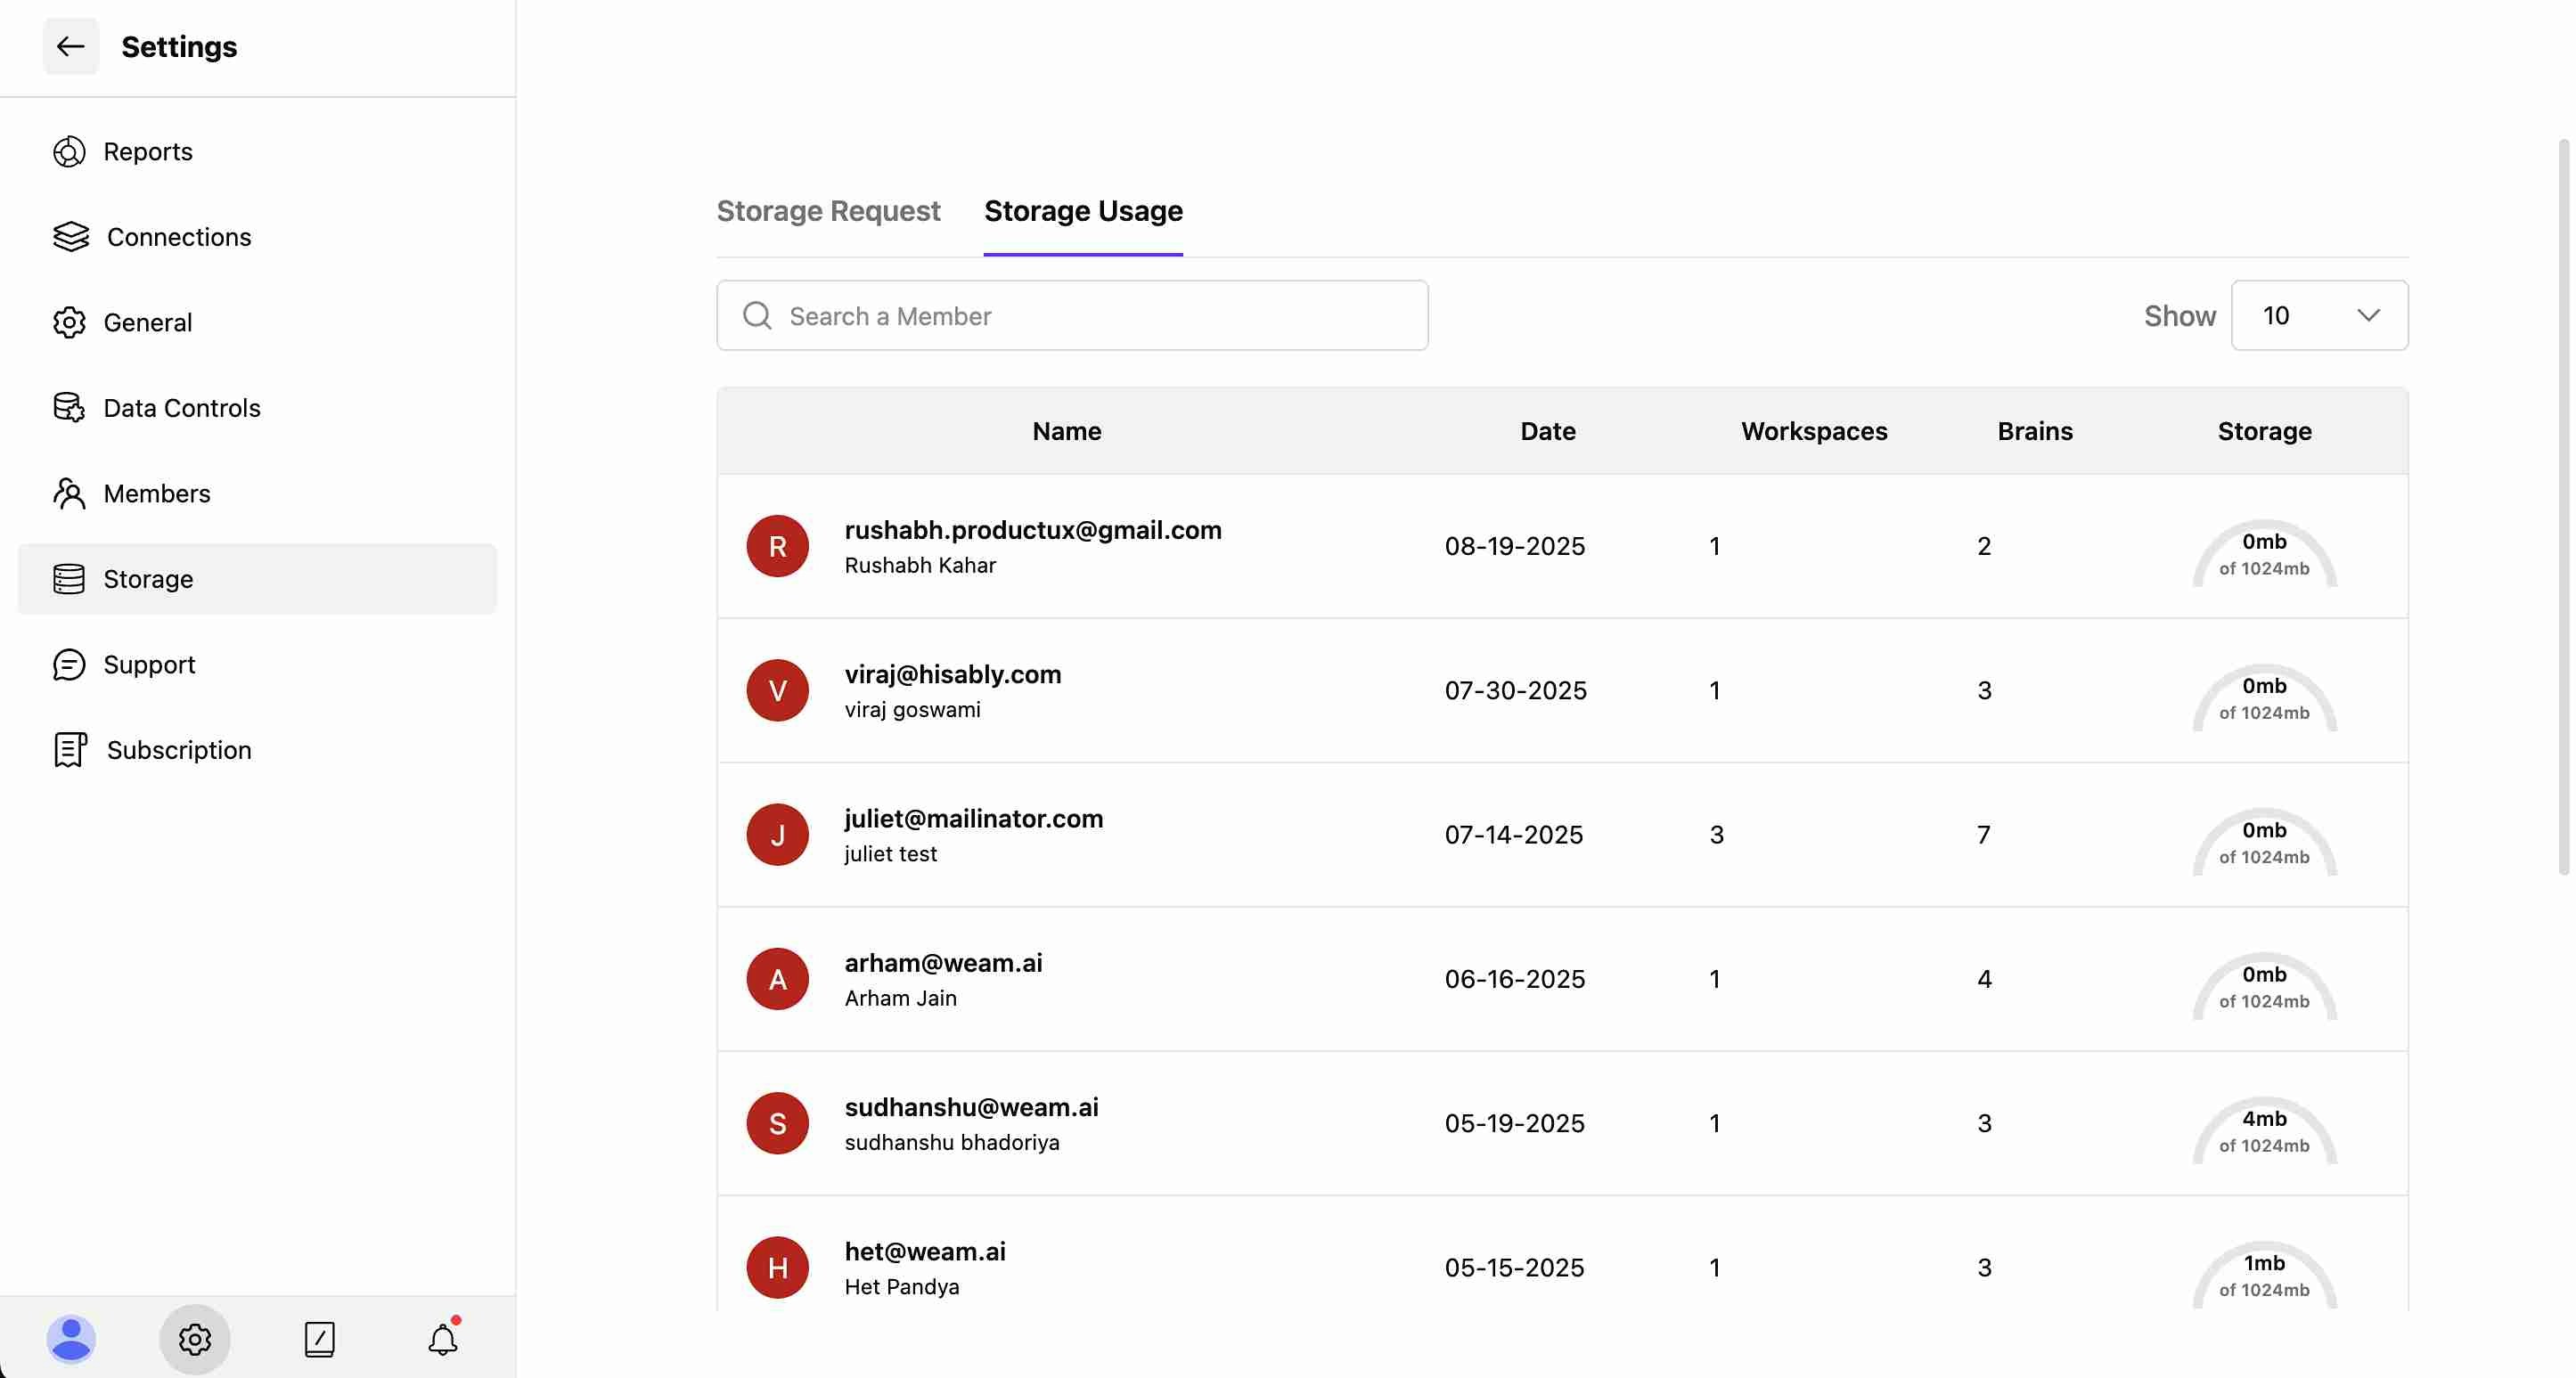Image resolution: width=2576 pixels, height=1378 pixels.
Task: Click the sudhanshu@weam.ai member entry
Action: pyautogui.click(x=971, y=1107)
